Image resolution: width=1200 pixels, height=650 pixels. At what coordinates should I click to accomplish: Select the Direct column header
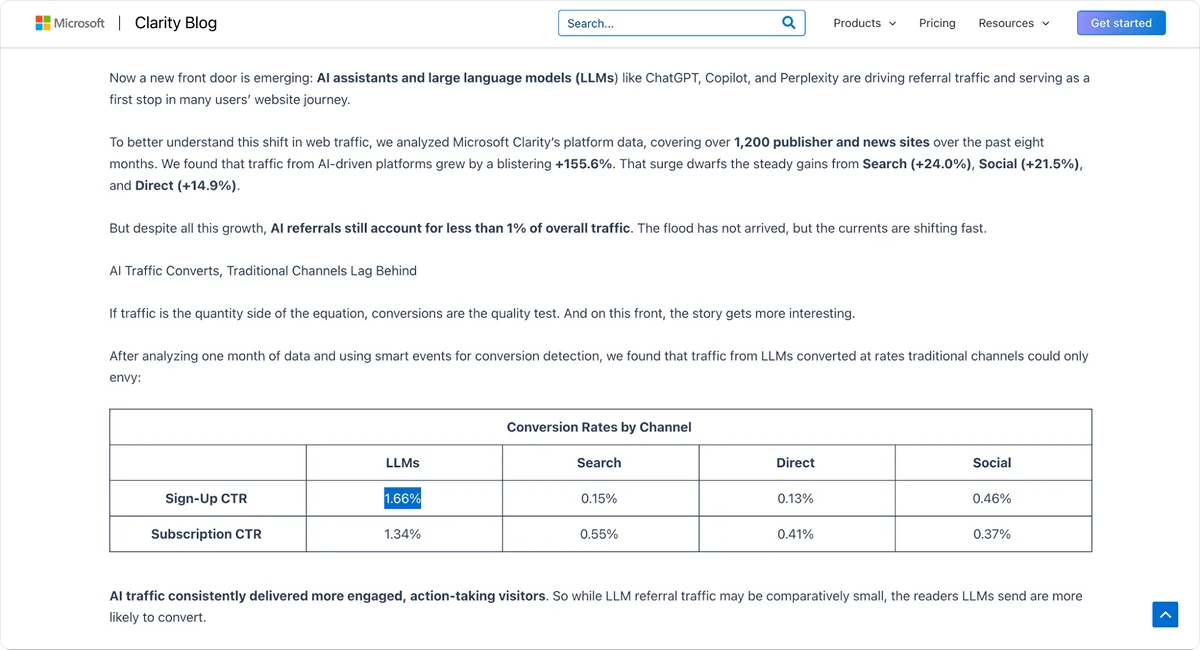click(795, 463)
